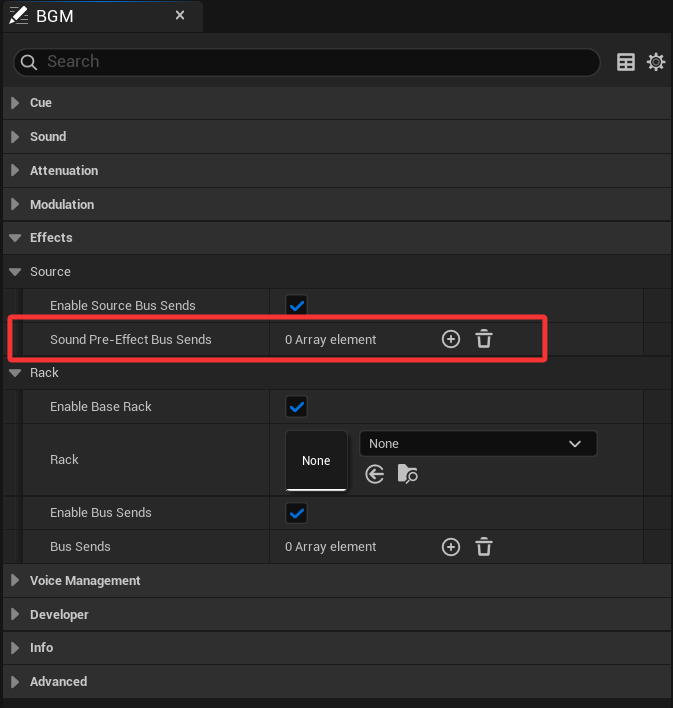Close the BGM tab

pos(180,16)
